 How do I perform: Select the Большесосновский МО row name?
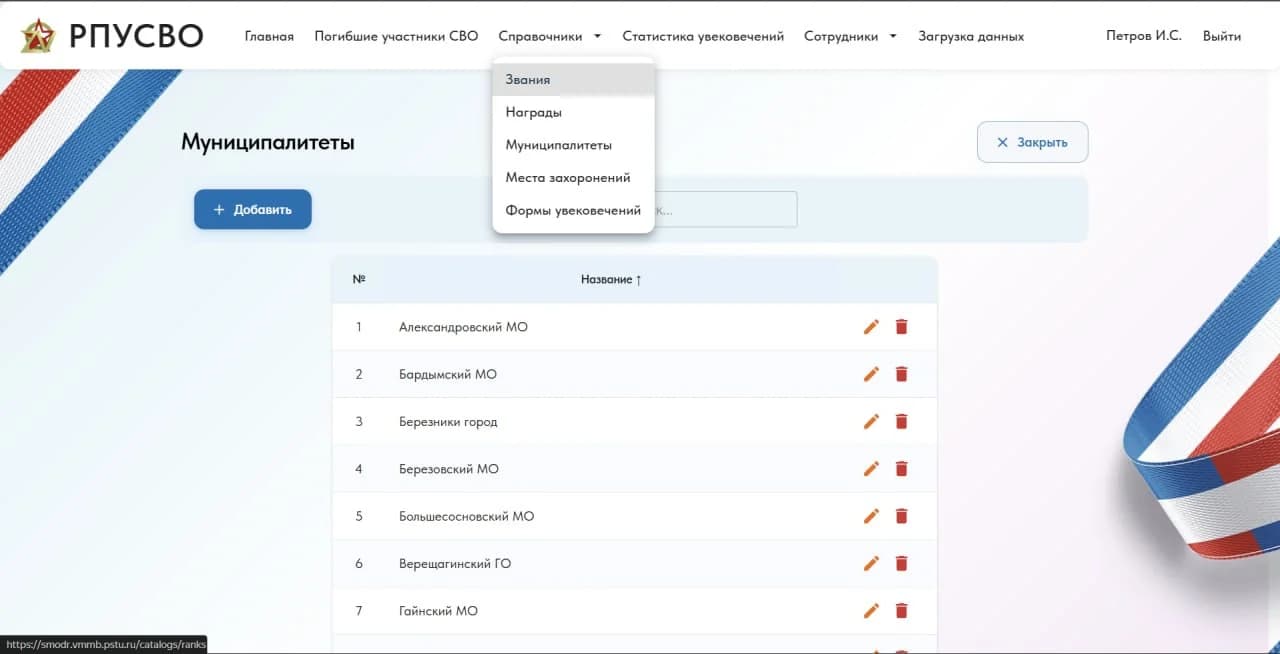466,516
